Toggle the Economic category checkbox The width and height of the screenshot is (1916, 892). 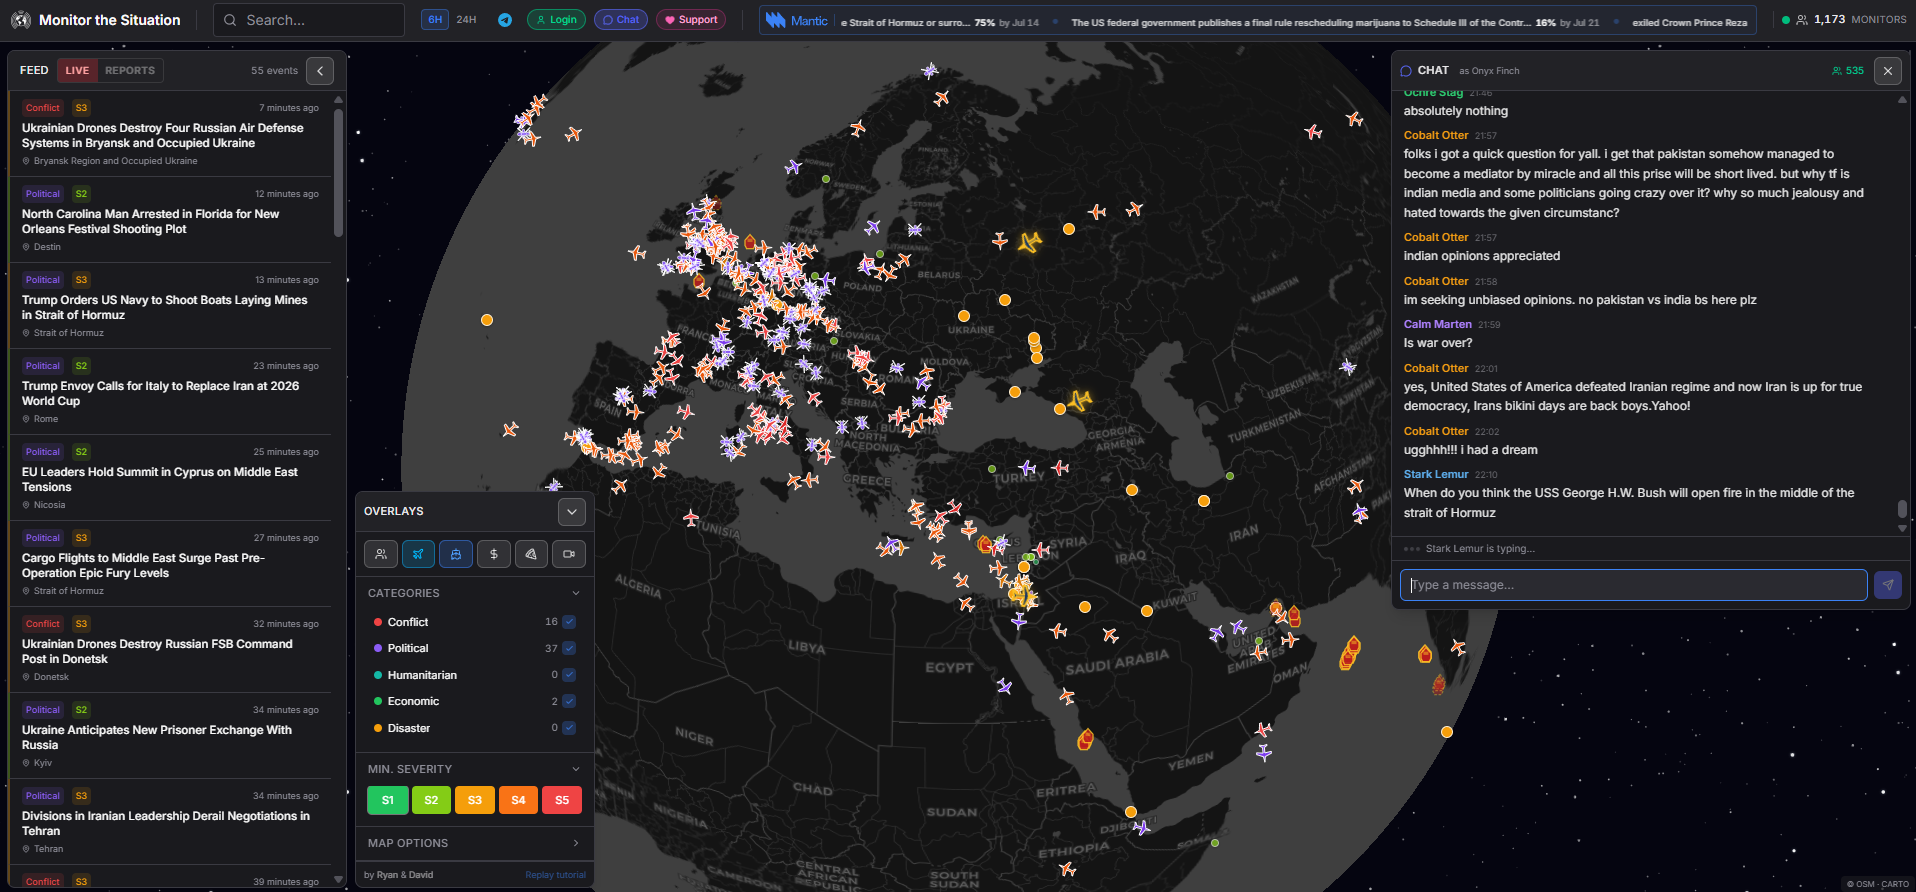click(x=569, y=701)
